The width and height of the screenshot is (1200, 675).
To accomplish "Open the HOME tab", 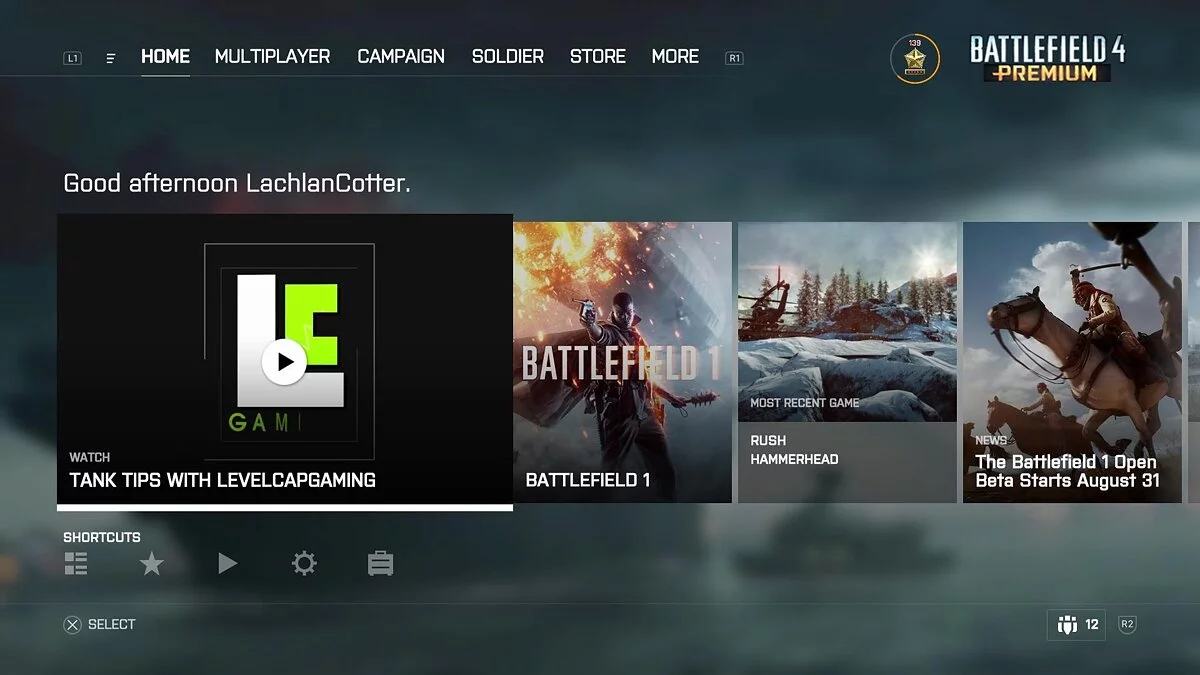I will tap(165, 57).
